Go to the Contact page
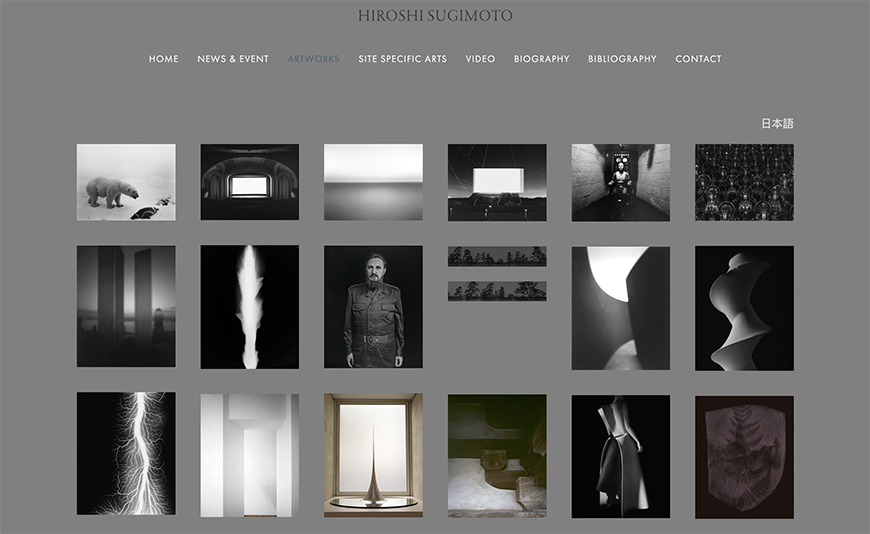The height and width of the screenshot is (534, 870). 698,59
